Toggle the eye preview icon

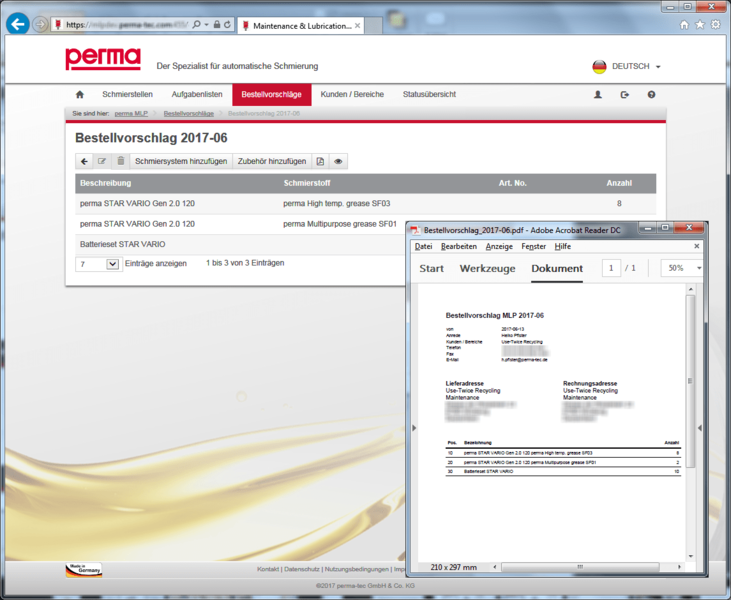point(339,161)
